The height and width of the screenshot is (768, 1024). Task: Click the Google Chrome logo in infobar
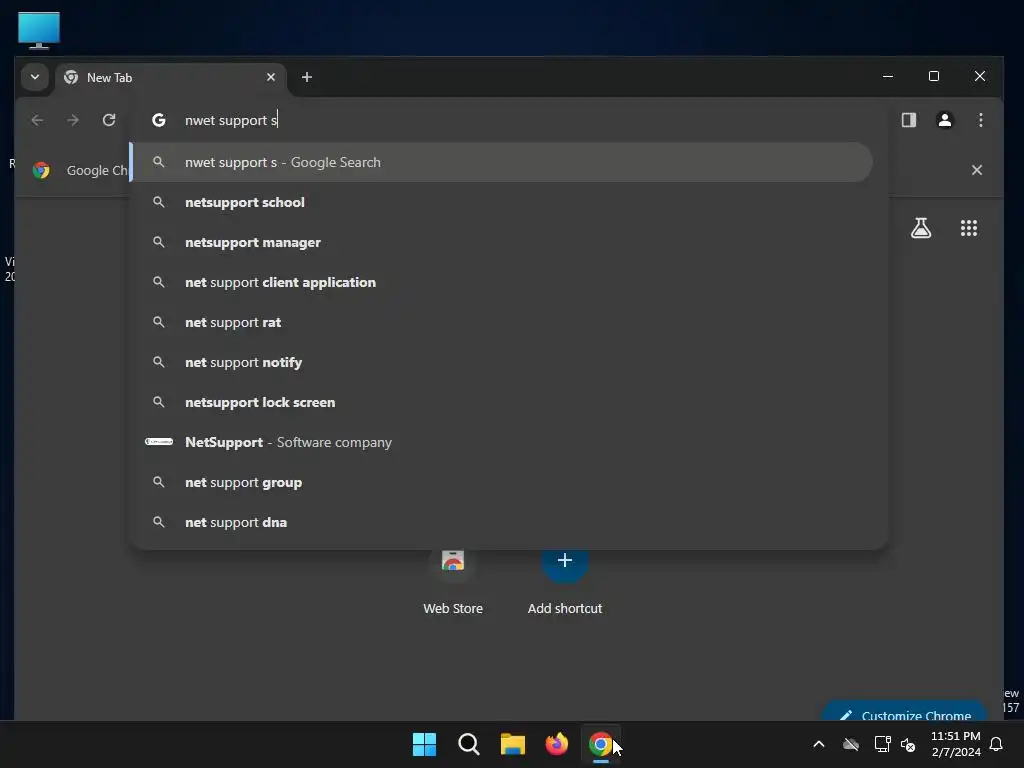coord(41,170)
